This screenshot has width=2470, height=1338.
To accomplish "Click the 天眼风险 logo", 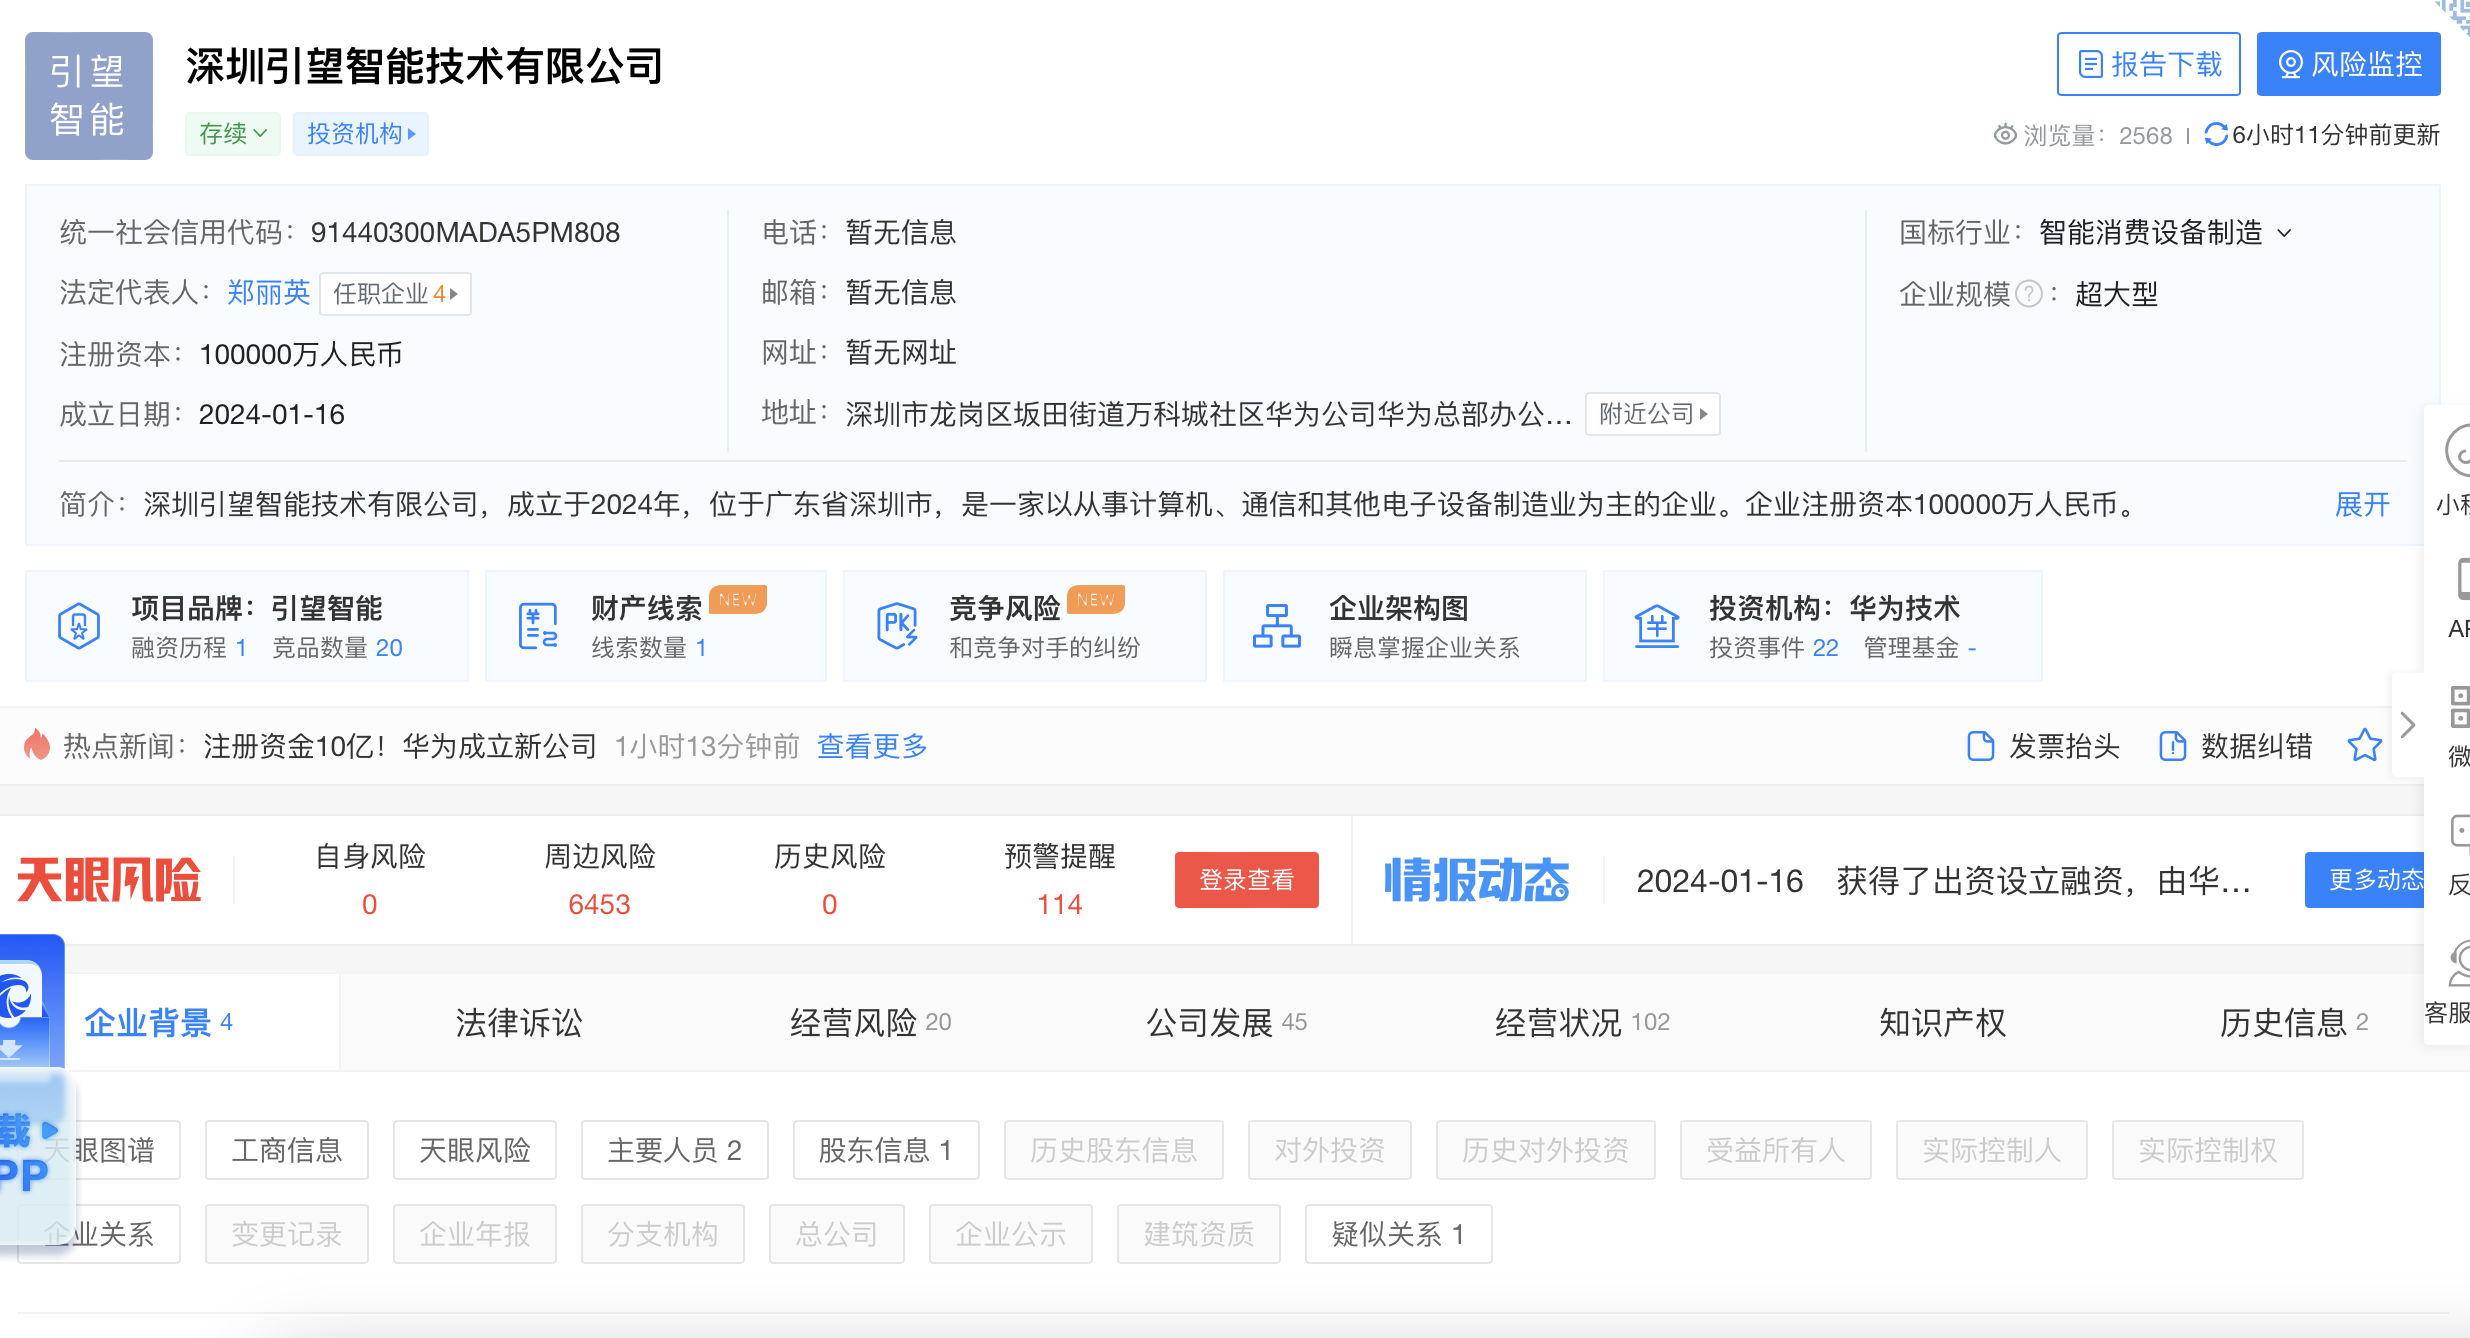I will [x=110, y=880].
